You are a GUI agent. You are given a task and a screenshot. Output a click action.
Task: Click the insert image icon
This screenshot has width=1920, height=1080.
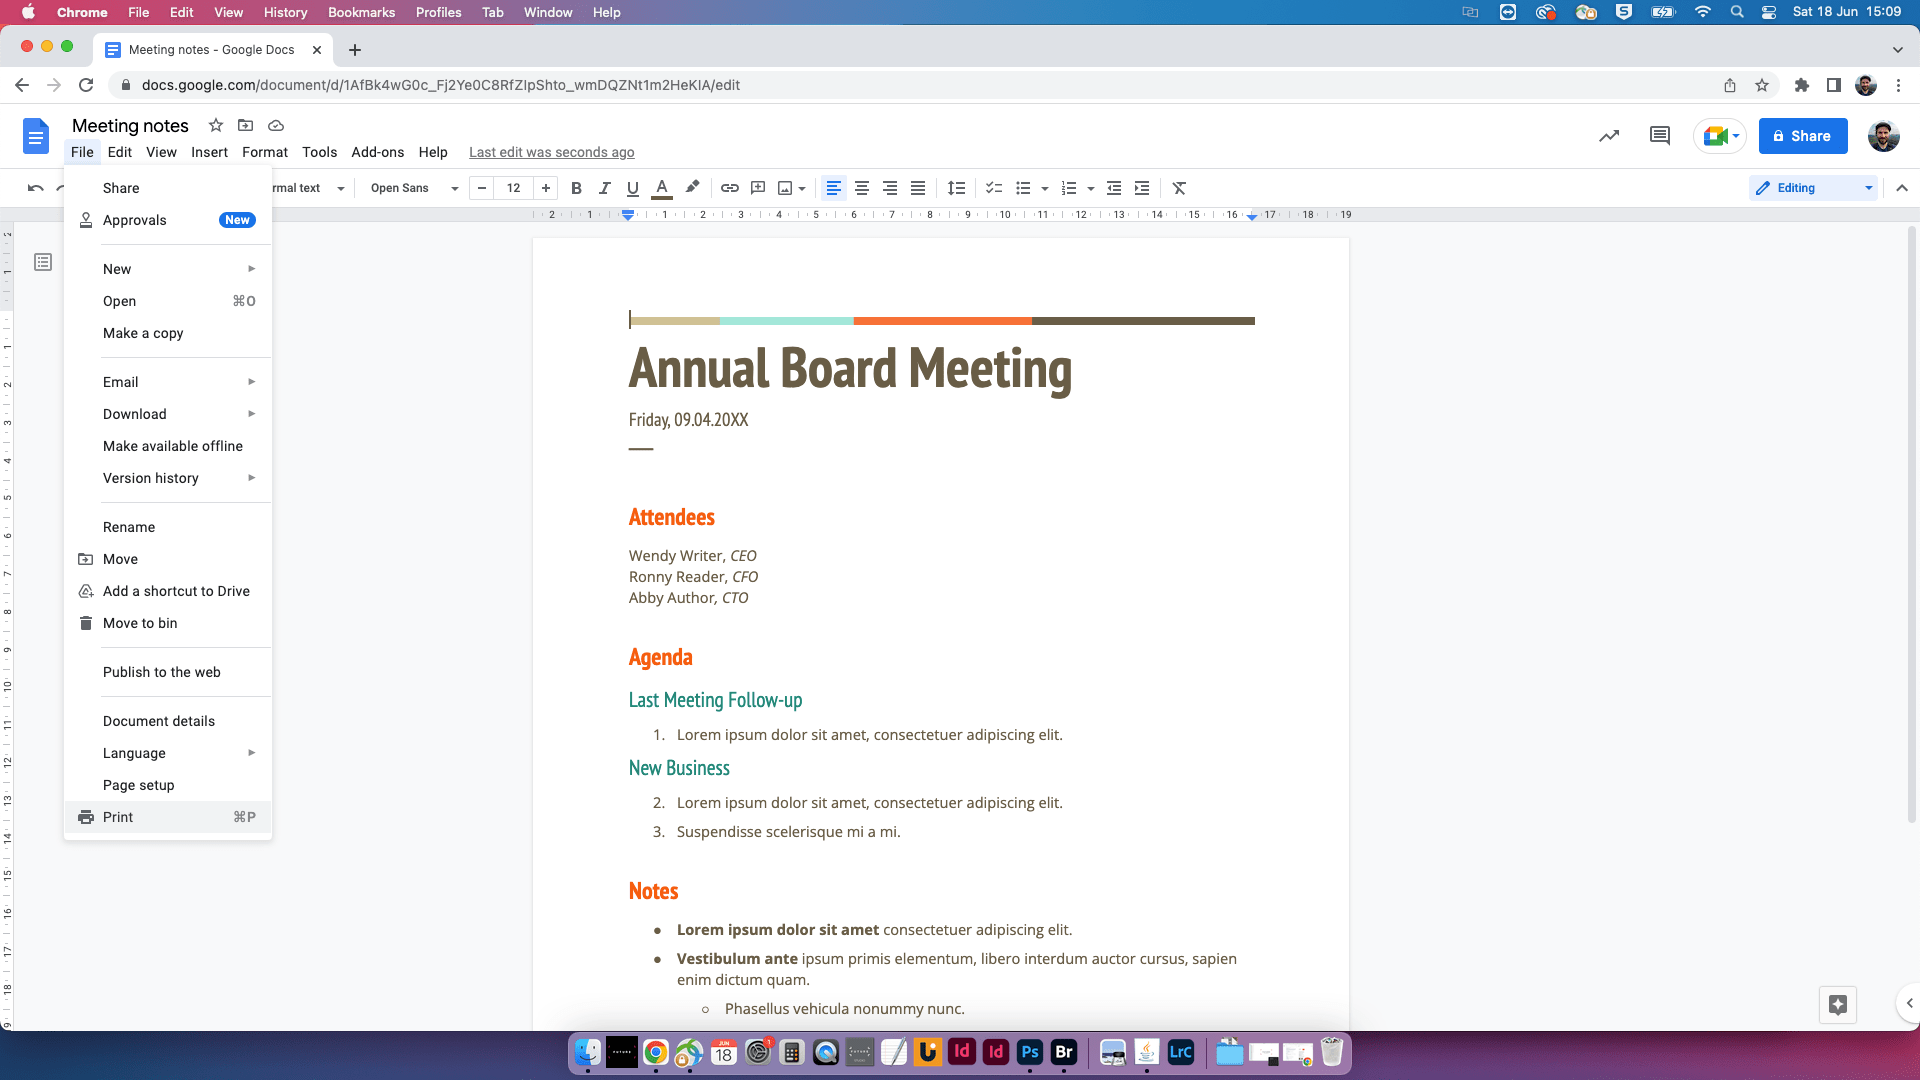786,188
